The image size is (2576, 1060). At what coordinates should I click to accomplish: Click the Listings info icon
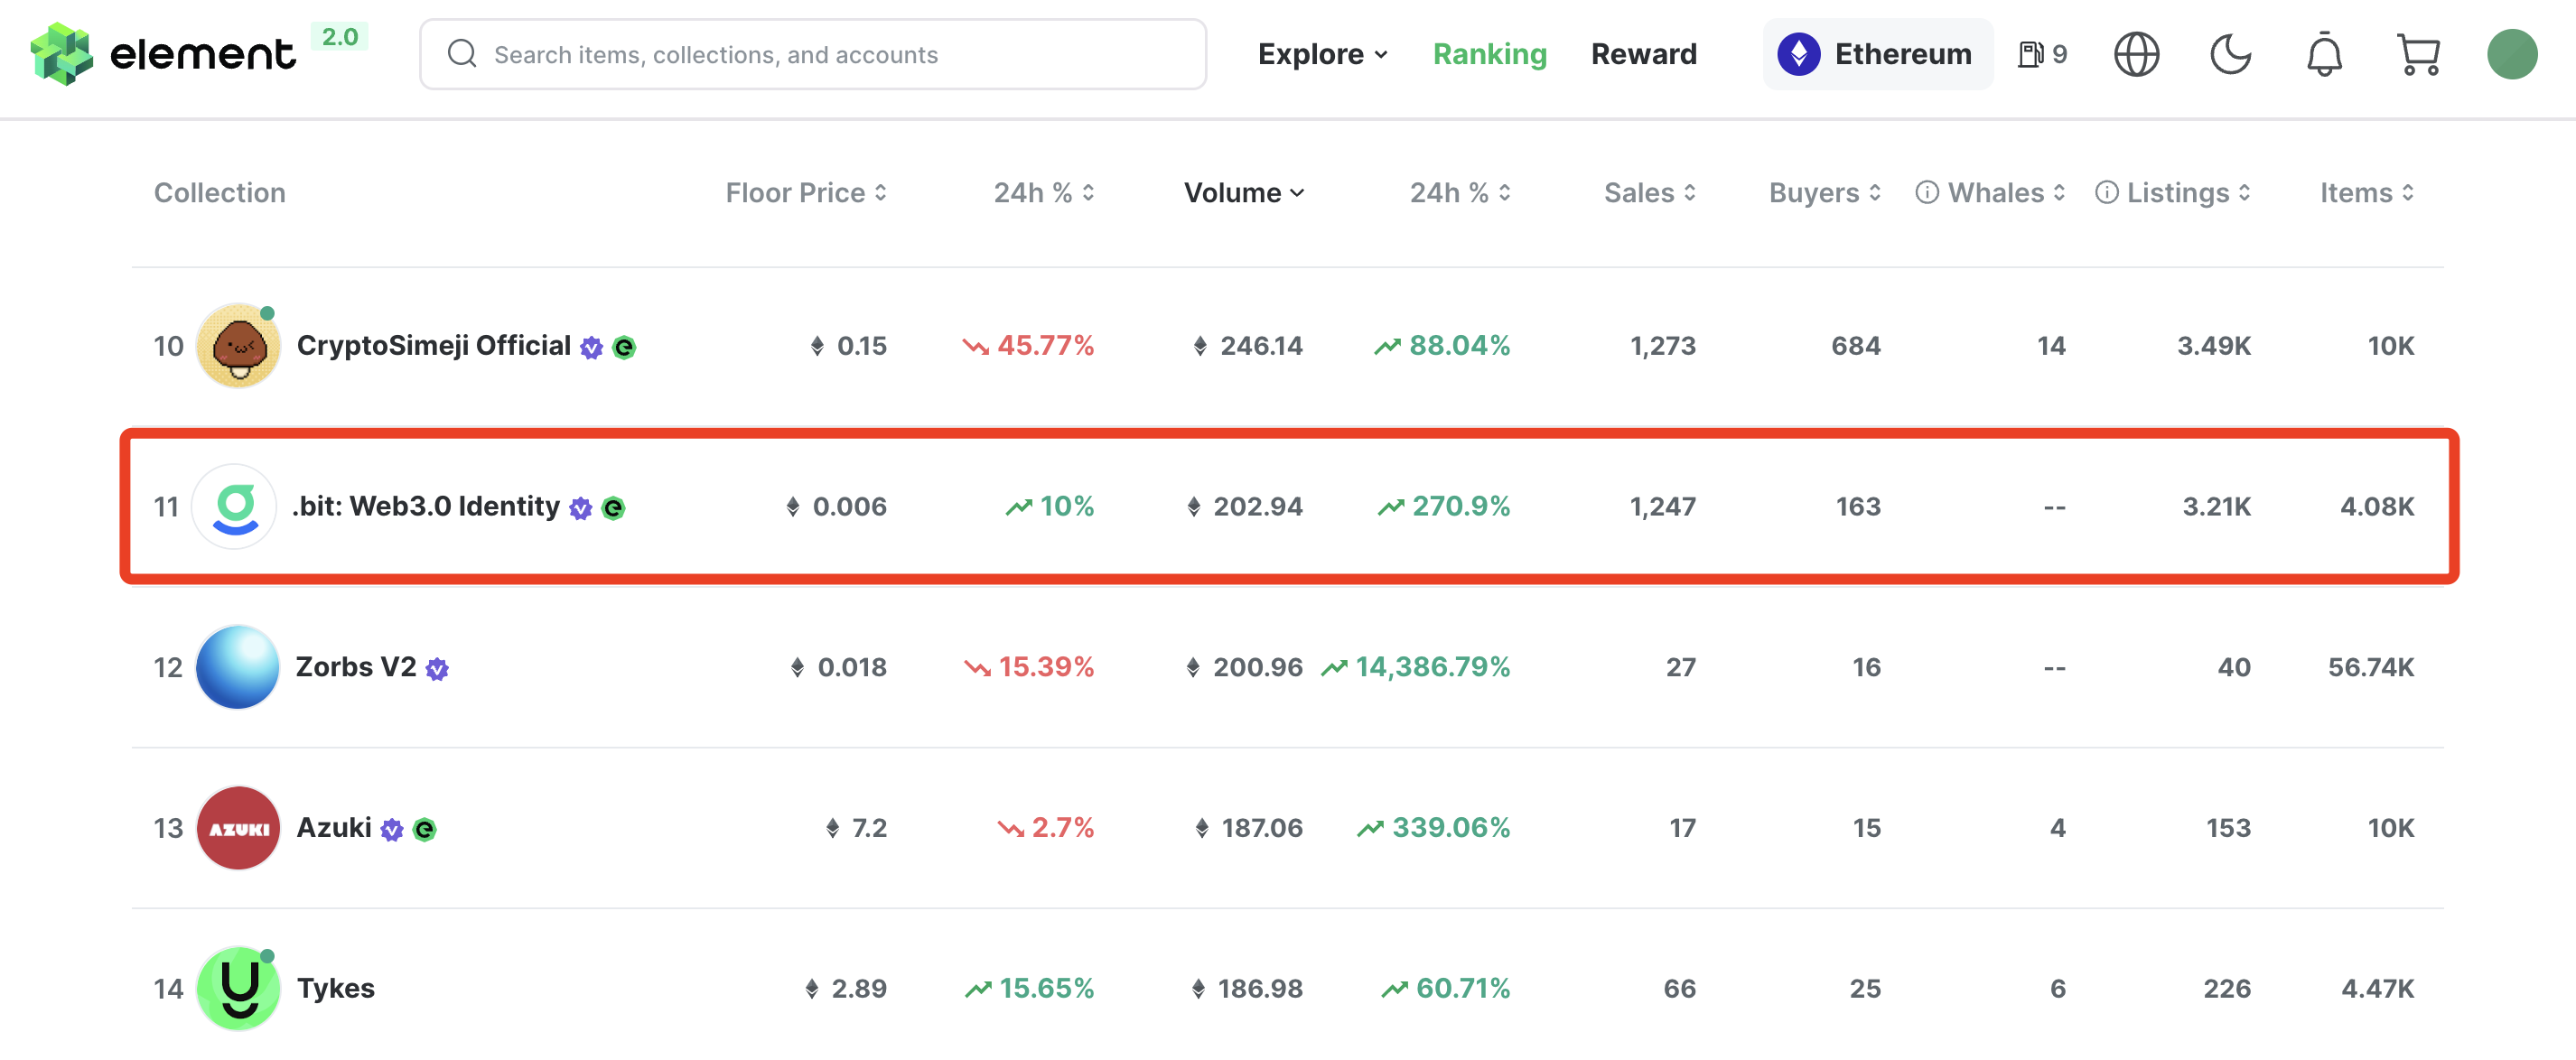click(2105, 192)
